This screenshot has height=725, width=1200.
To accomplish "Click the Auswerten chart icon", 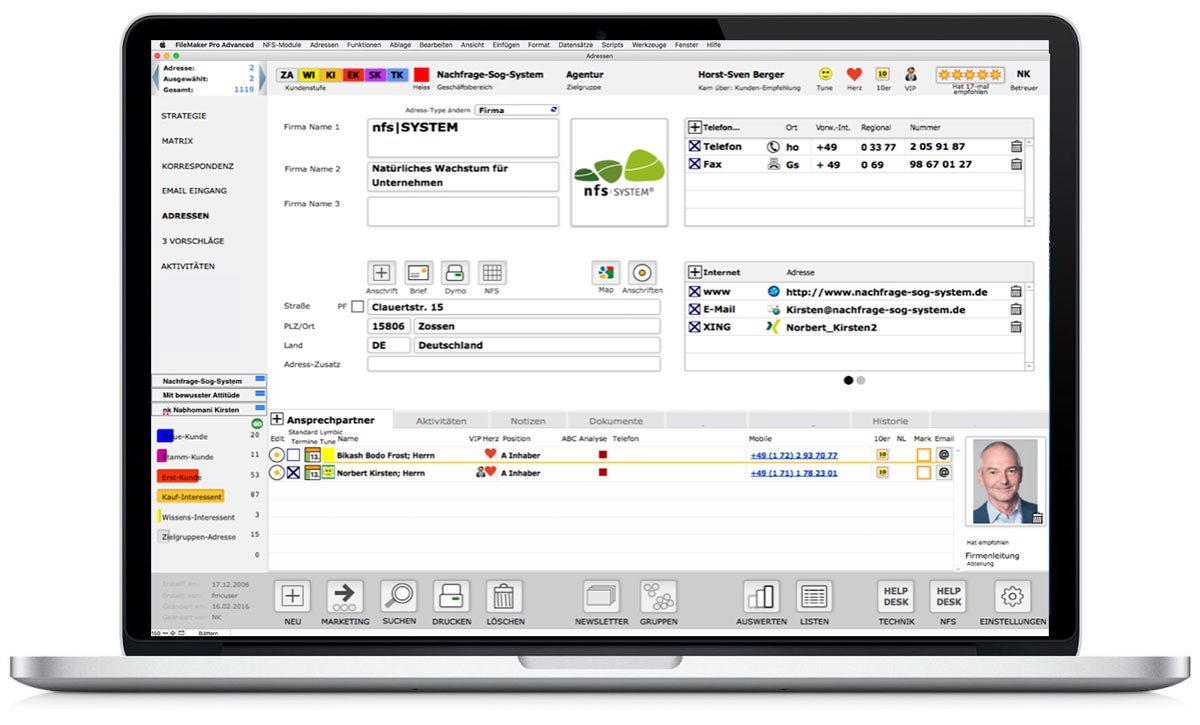I will click(x=761, y=597).
